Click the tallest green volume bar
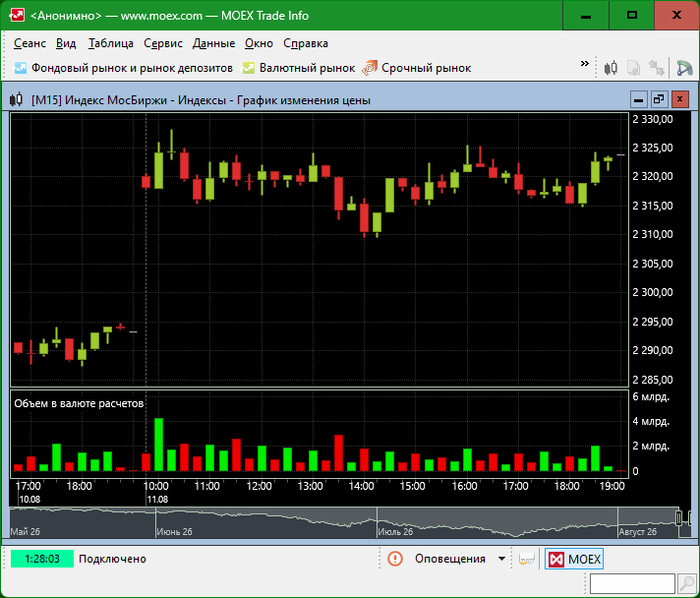The width and height of the screenshot is (700, 598). tap(158, 444)
